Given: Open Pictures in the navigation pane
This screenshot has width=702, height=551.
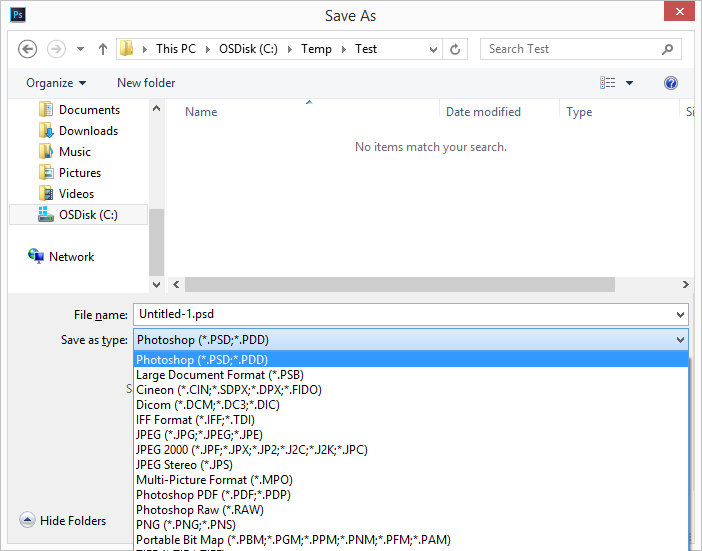Looking at the screenshot, I should tap(80, 173).
